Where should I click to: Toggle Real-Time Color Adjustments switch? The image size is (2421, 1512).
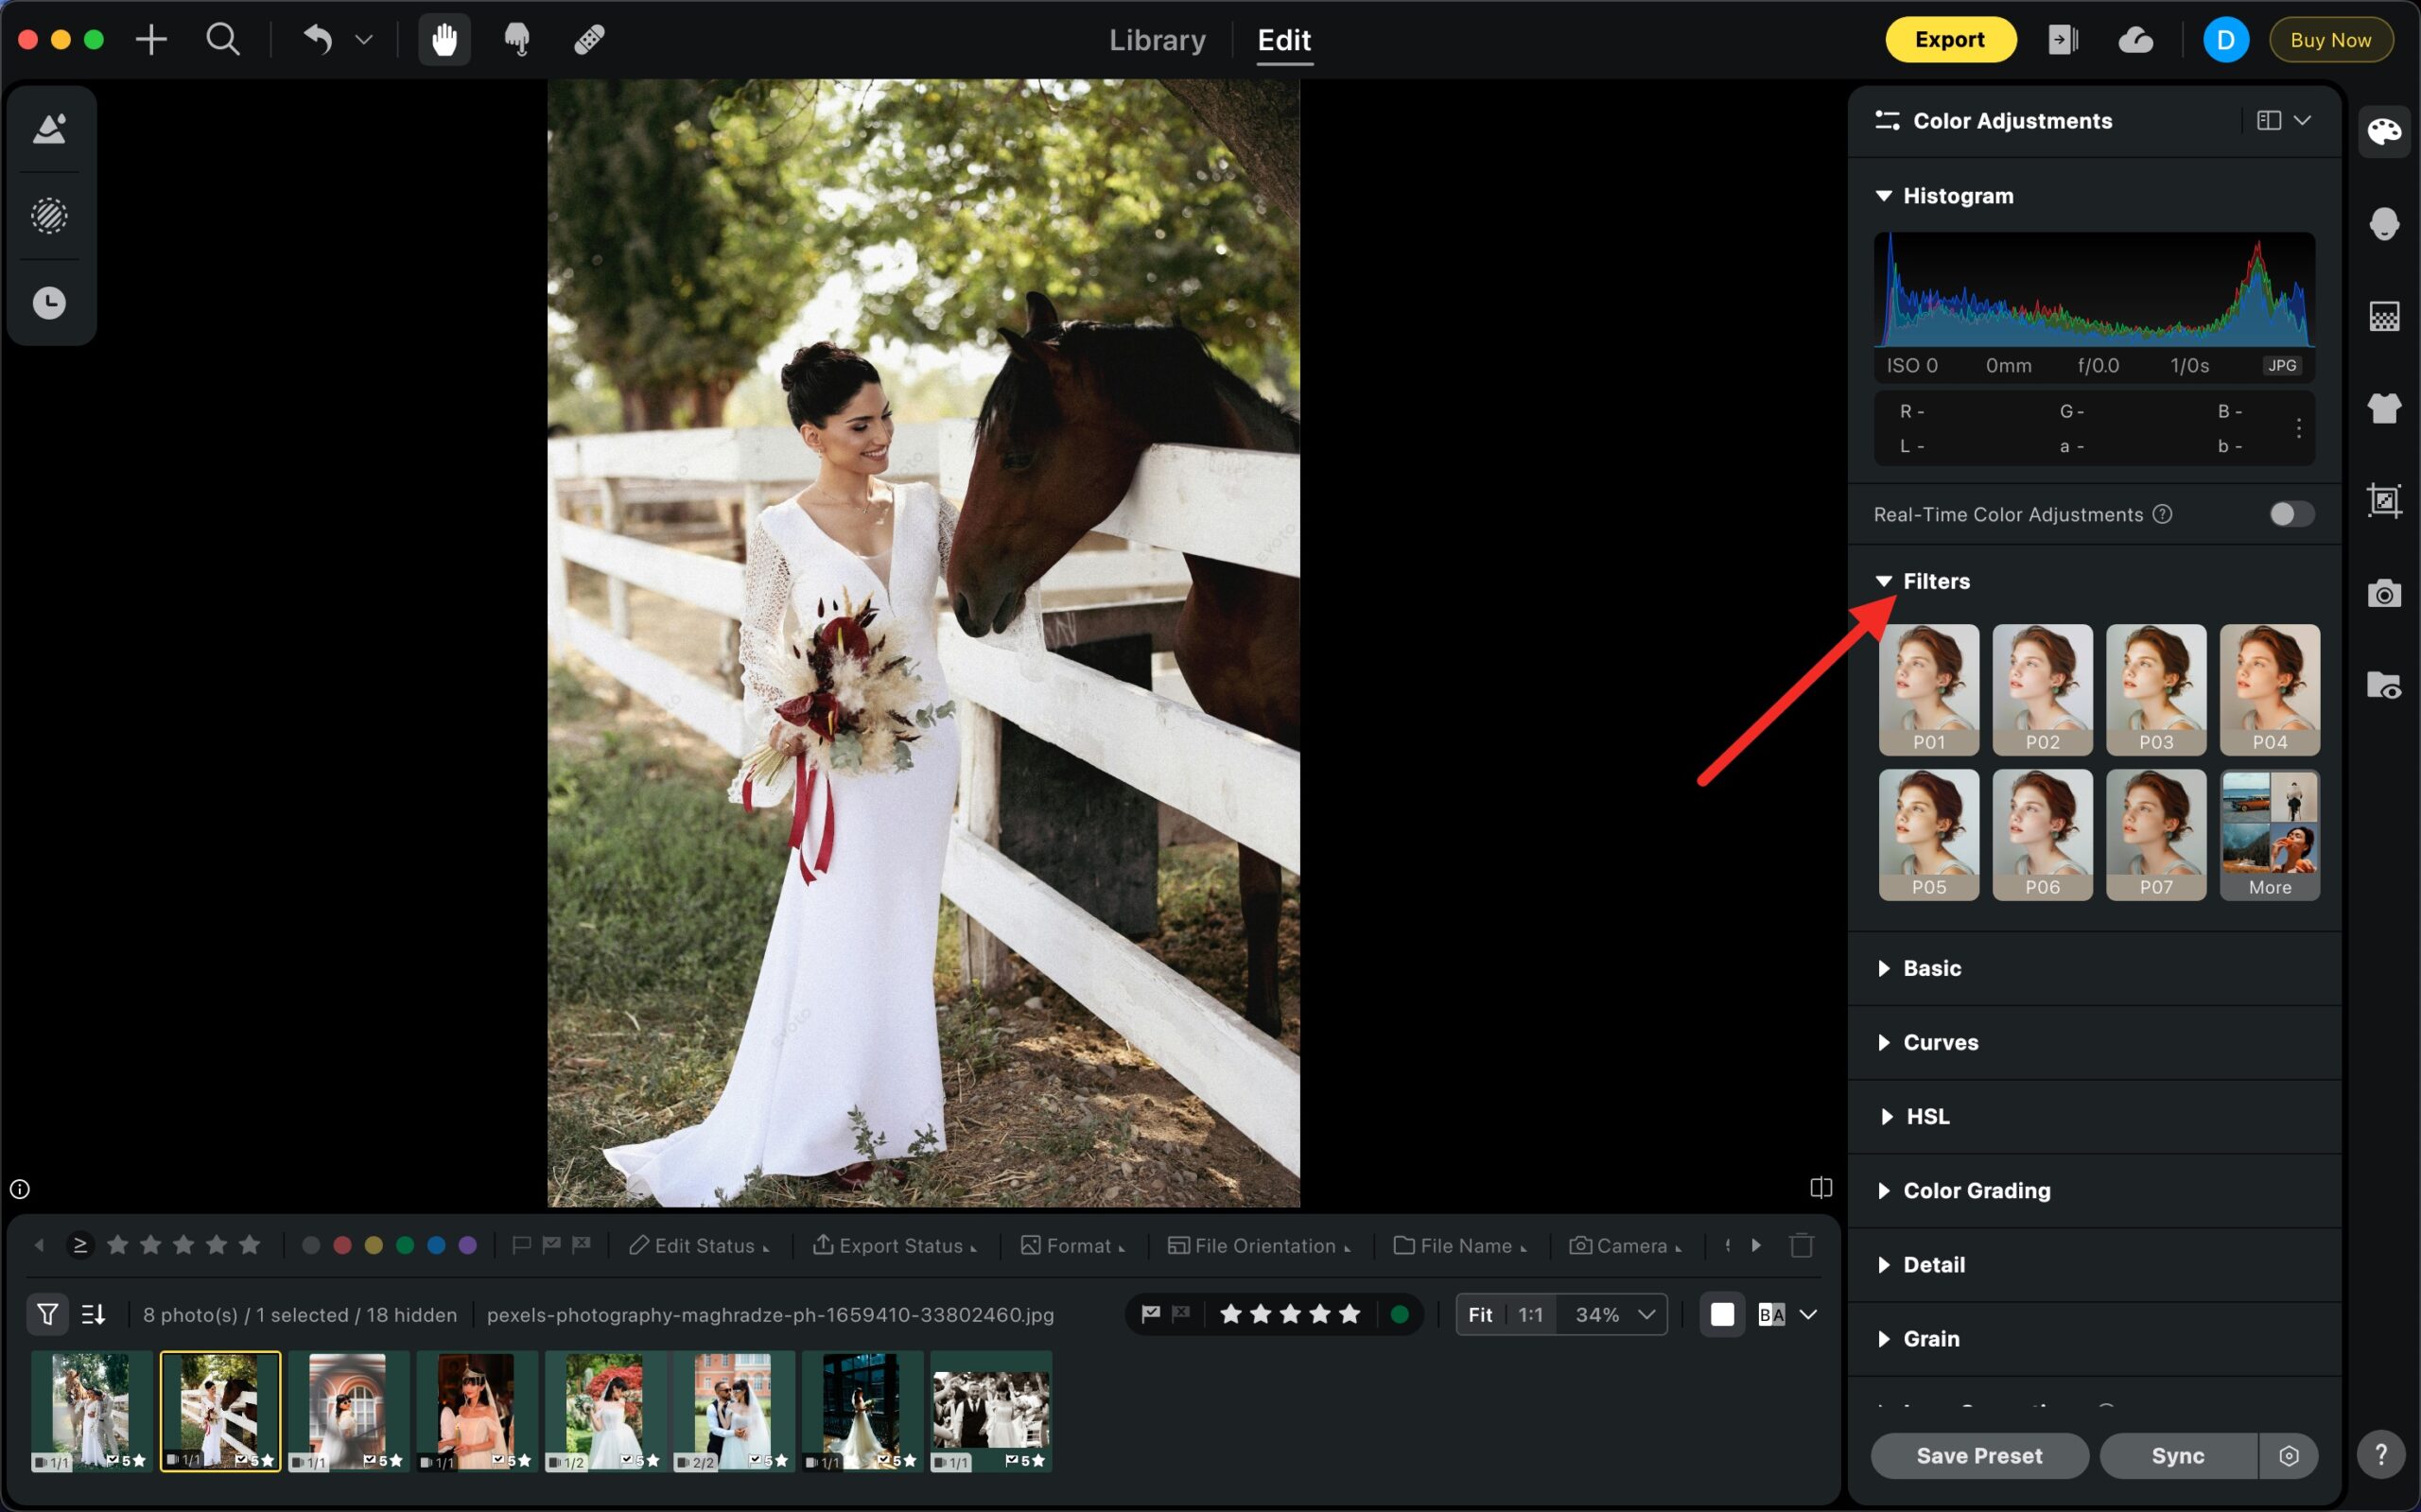2291,514
